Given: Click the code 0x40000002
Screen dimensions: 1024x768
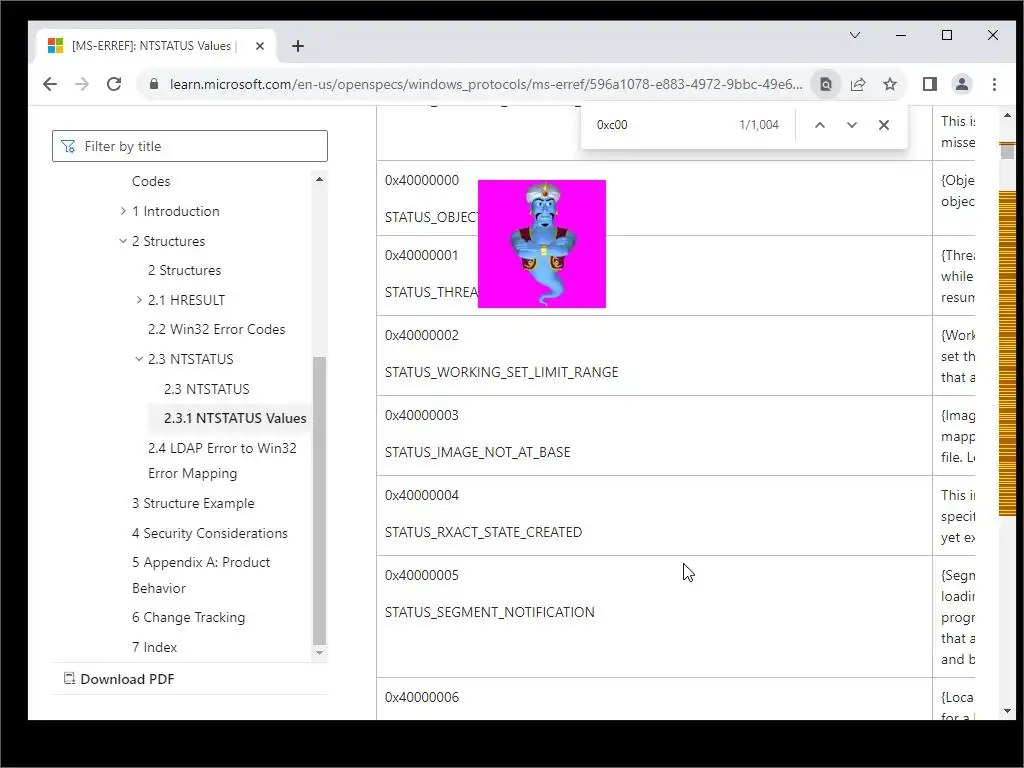Looking at the screenshot, I should tap(422, 335).
